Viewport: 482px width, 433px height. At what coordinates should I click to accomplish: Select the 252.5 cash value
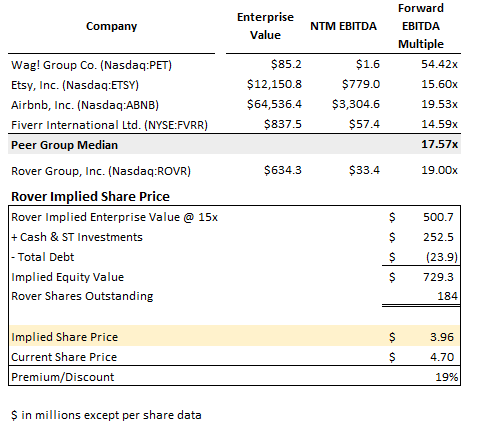click(438, 237)
